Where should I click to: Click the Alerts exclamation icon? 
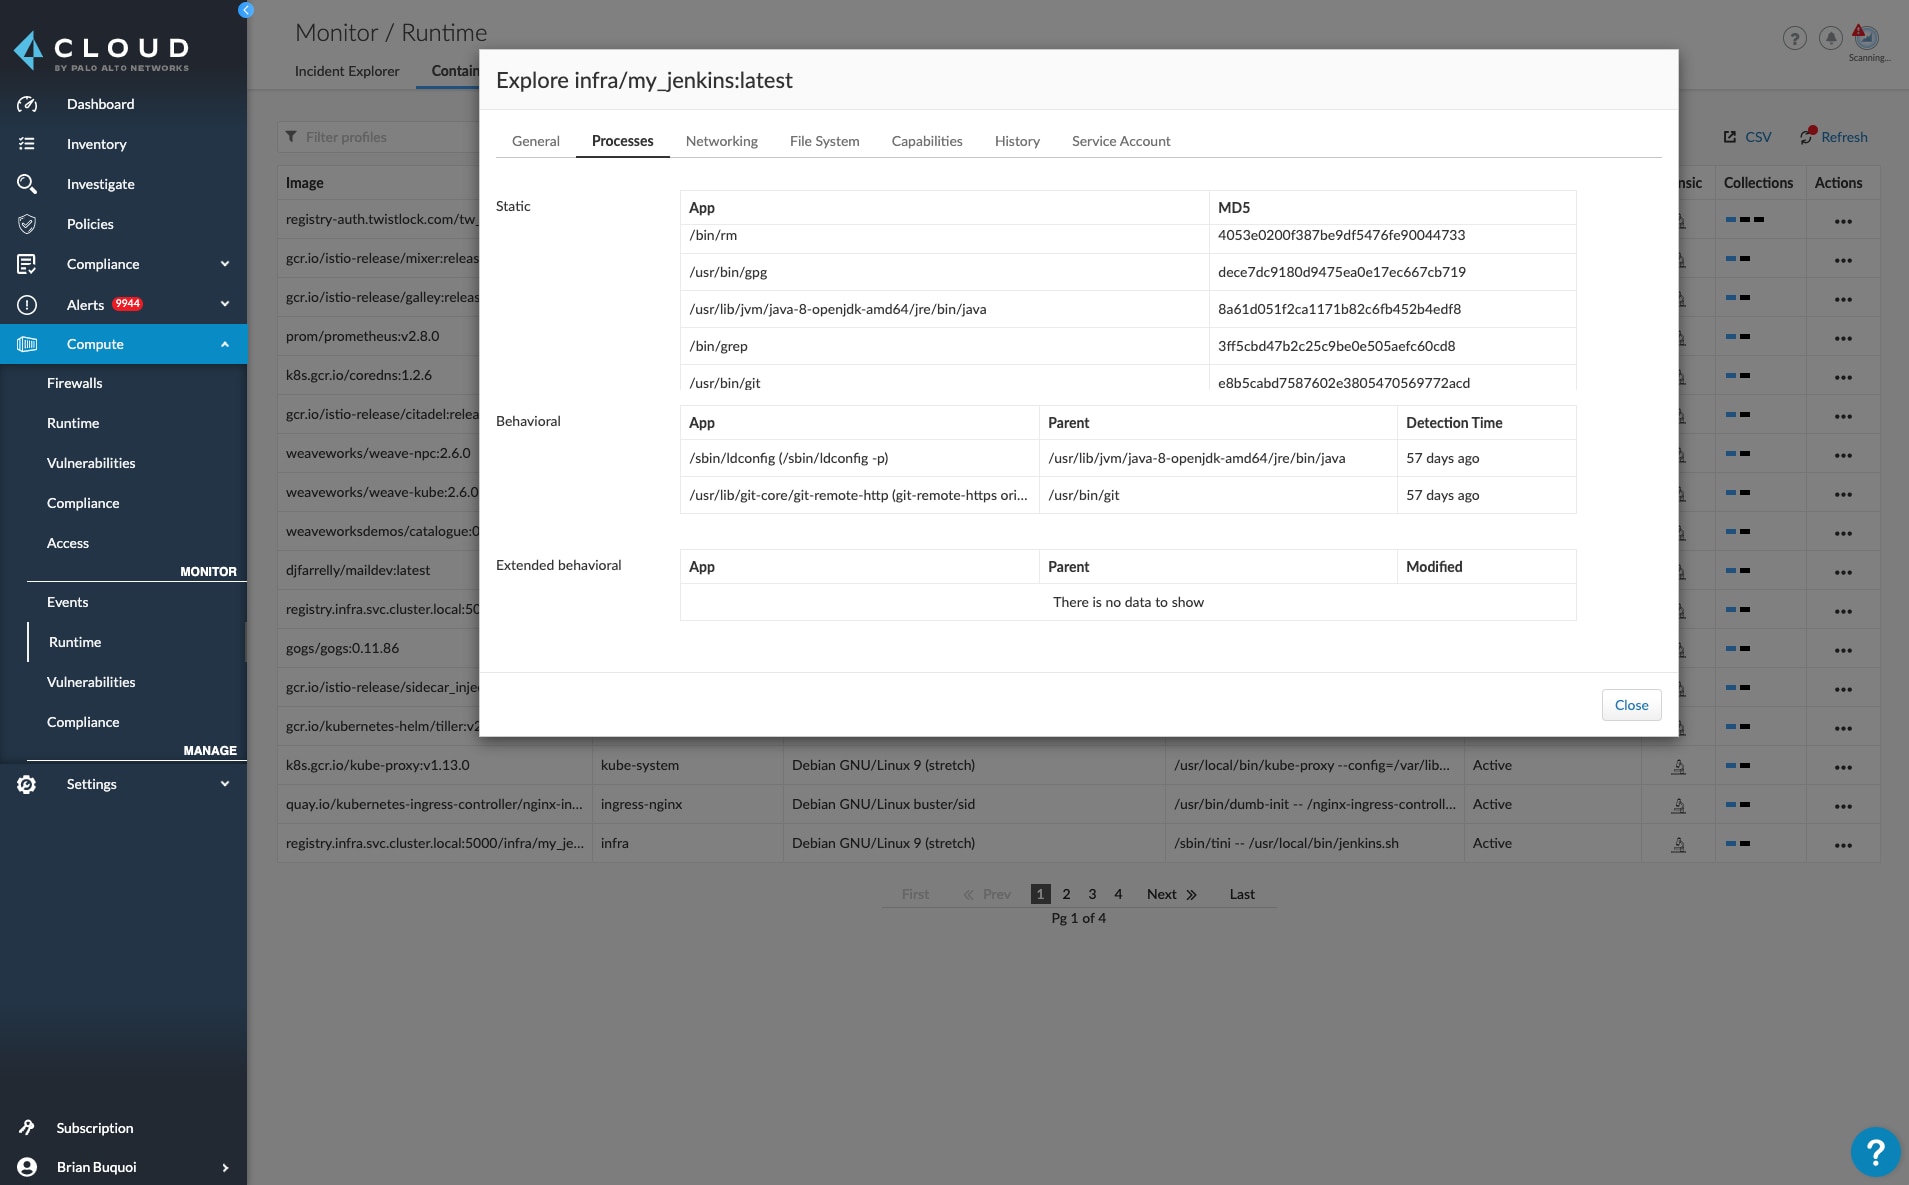[27, 304]
